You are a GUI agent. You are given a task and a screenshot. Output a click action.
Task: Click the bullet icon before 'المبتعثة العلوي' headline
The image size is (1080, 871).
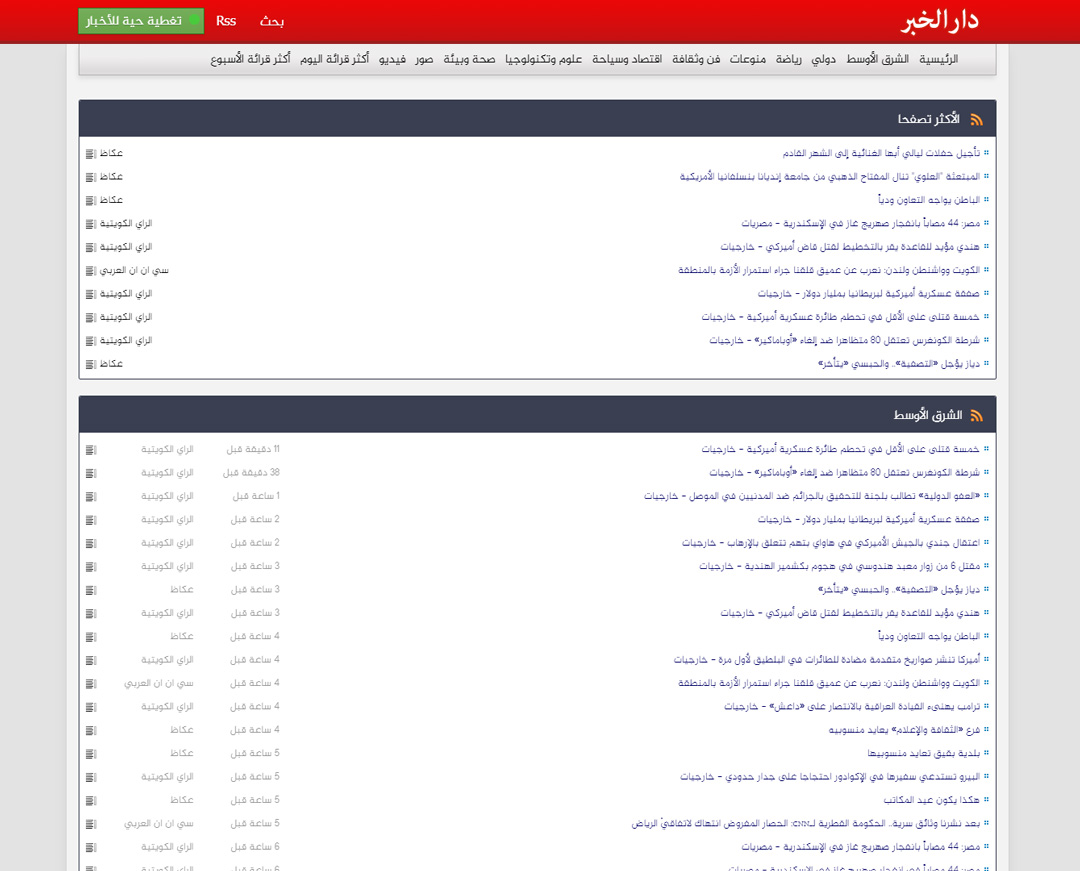point(987,177)
